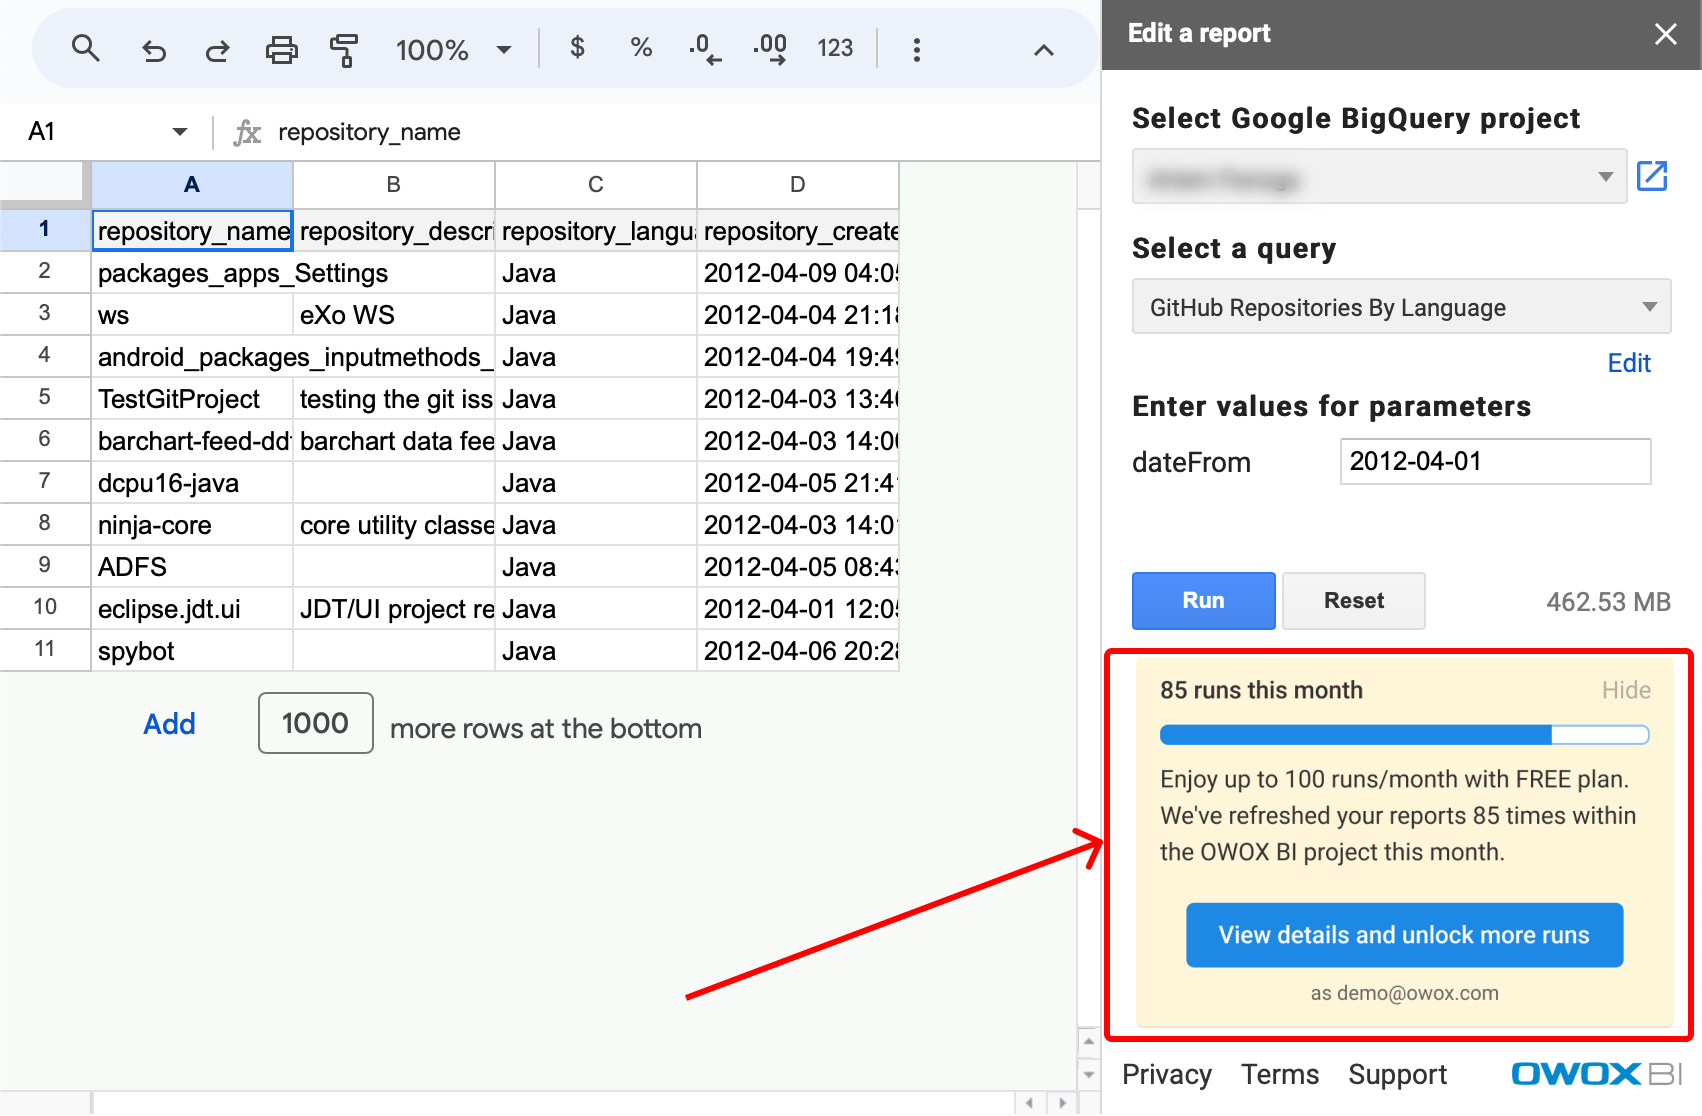Image resolution: width=1702 pixels, height=1116 pixels.
Task: Hide the runs this month notice
Action: [x=1626, y=690]
